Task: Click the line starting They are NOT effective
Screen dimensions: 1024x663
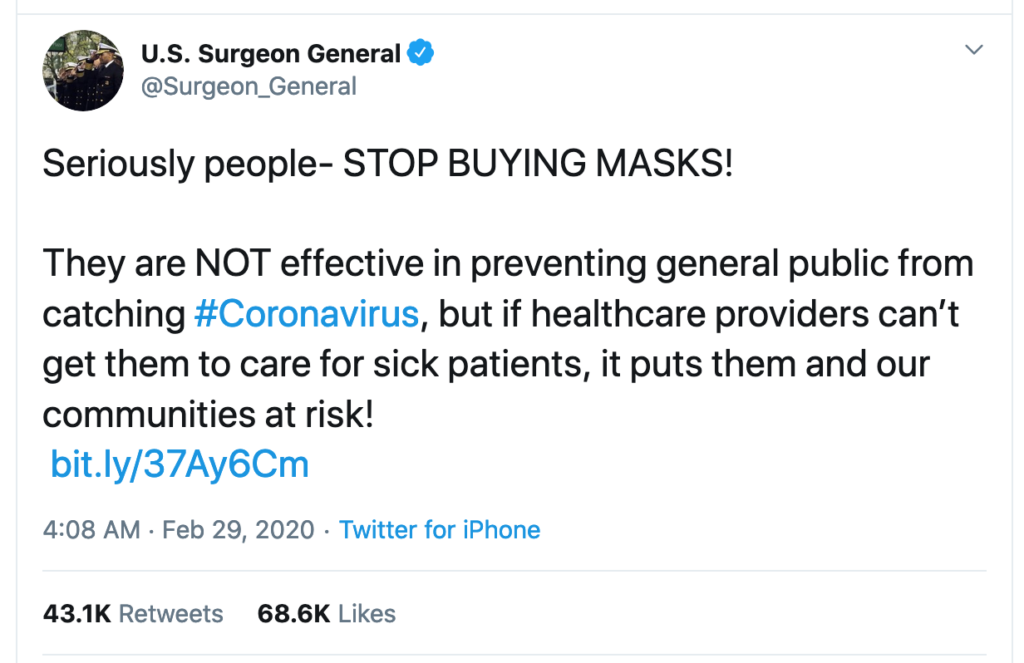Action: tap(508, 264)
